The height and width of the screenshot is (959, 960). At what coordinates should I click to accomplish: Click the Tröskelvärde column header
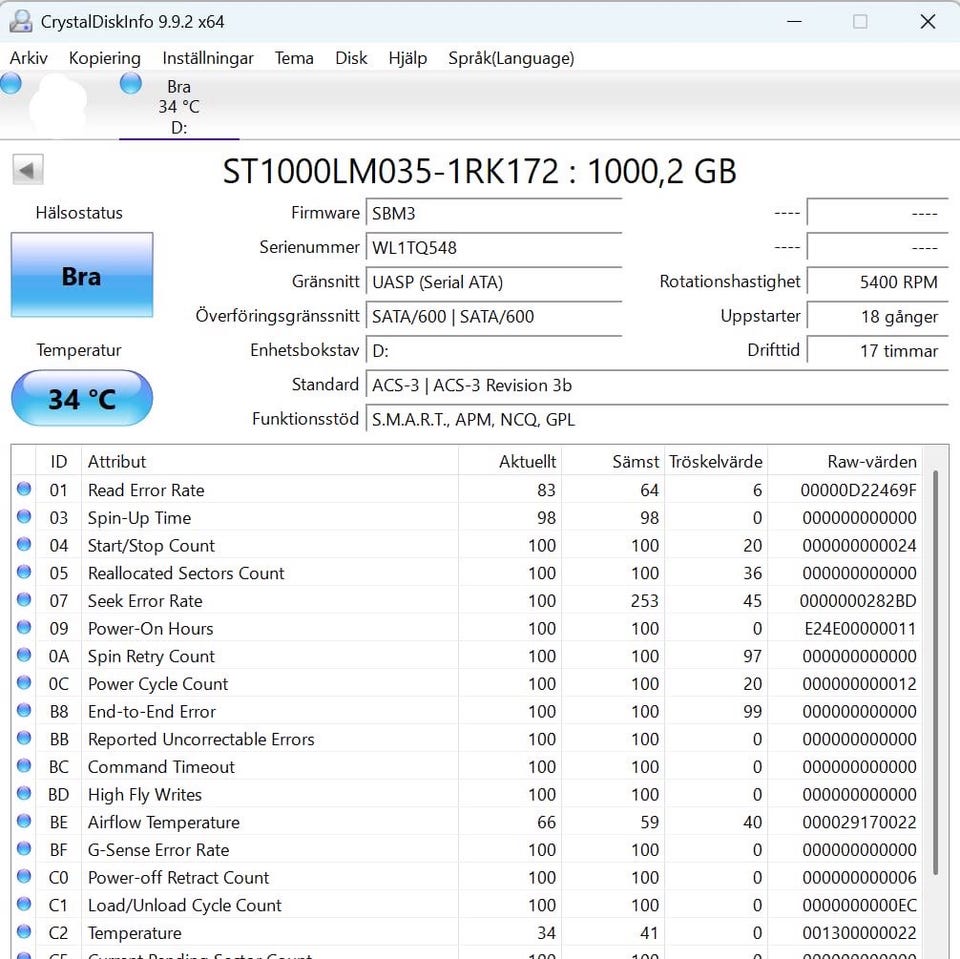pyautogui.click(x=715, y=461)
